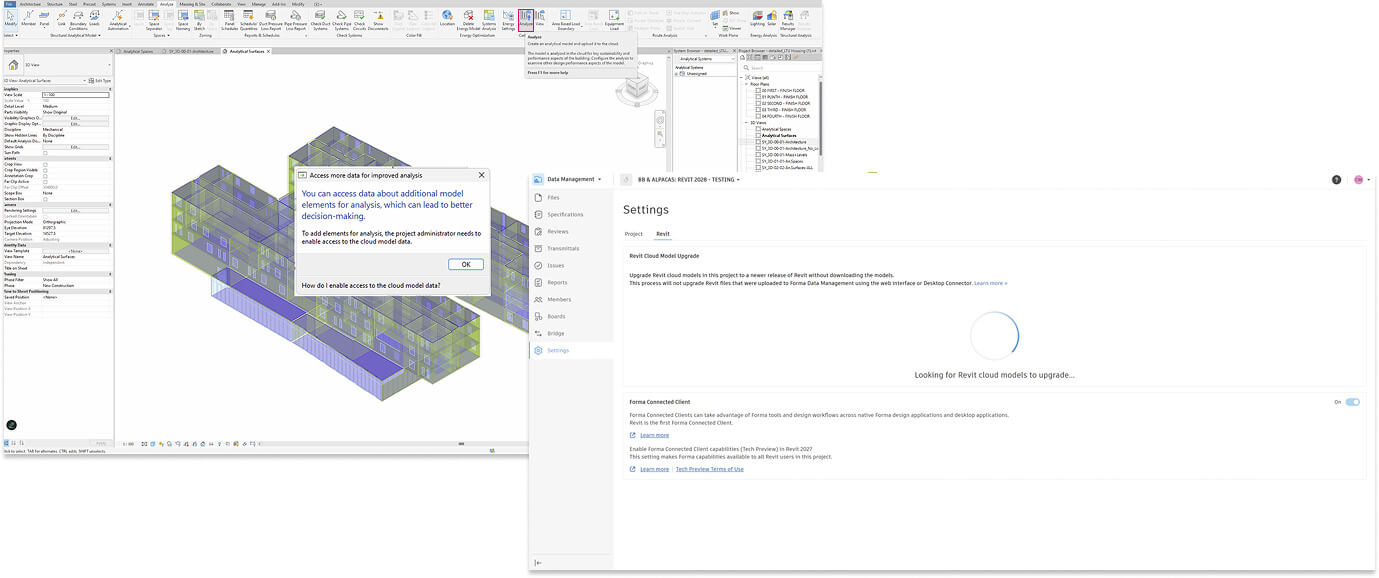
Task: Close the Access more data dialog
Action: click(x=481, y=174)
